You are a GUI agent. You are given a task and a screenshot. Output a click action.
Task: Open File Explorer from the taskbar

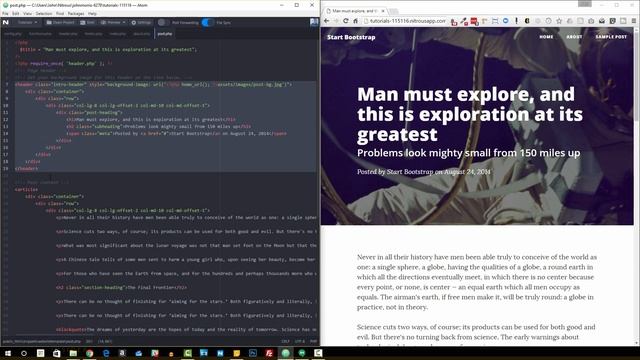coord(73,353)
